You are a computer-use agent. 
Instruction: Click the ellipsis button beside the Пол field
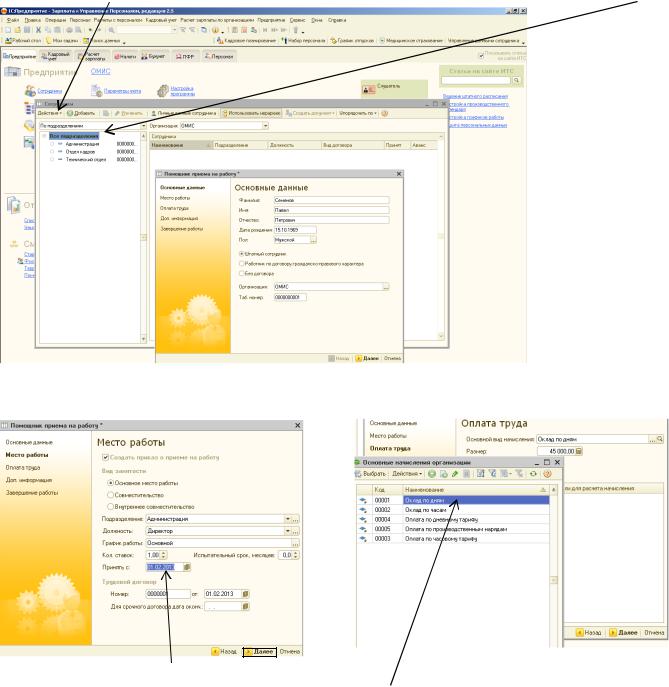click(x=313, y=240)
